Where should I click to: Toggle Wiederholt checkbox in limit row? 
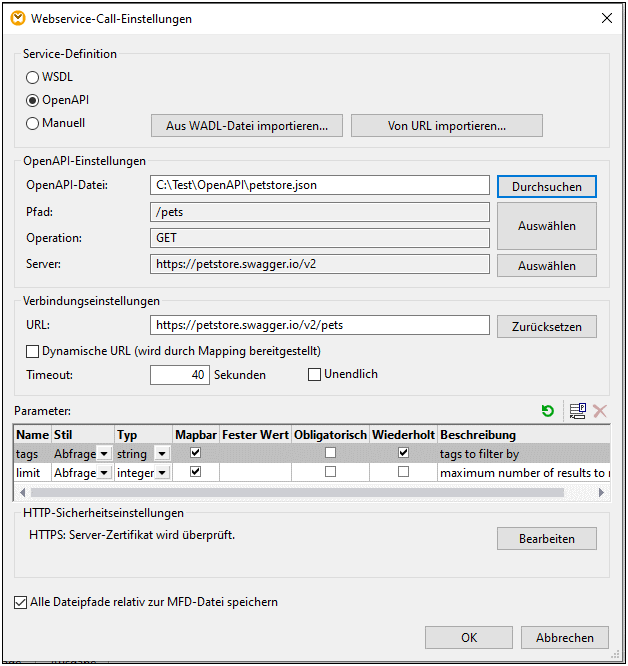pos(403,471)
